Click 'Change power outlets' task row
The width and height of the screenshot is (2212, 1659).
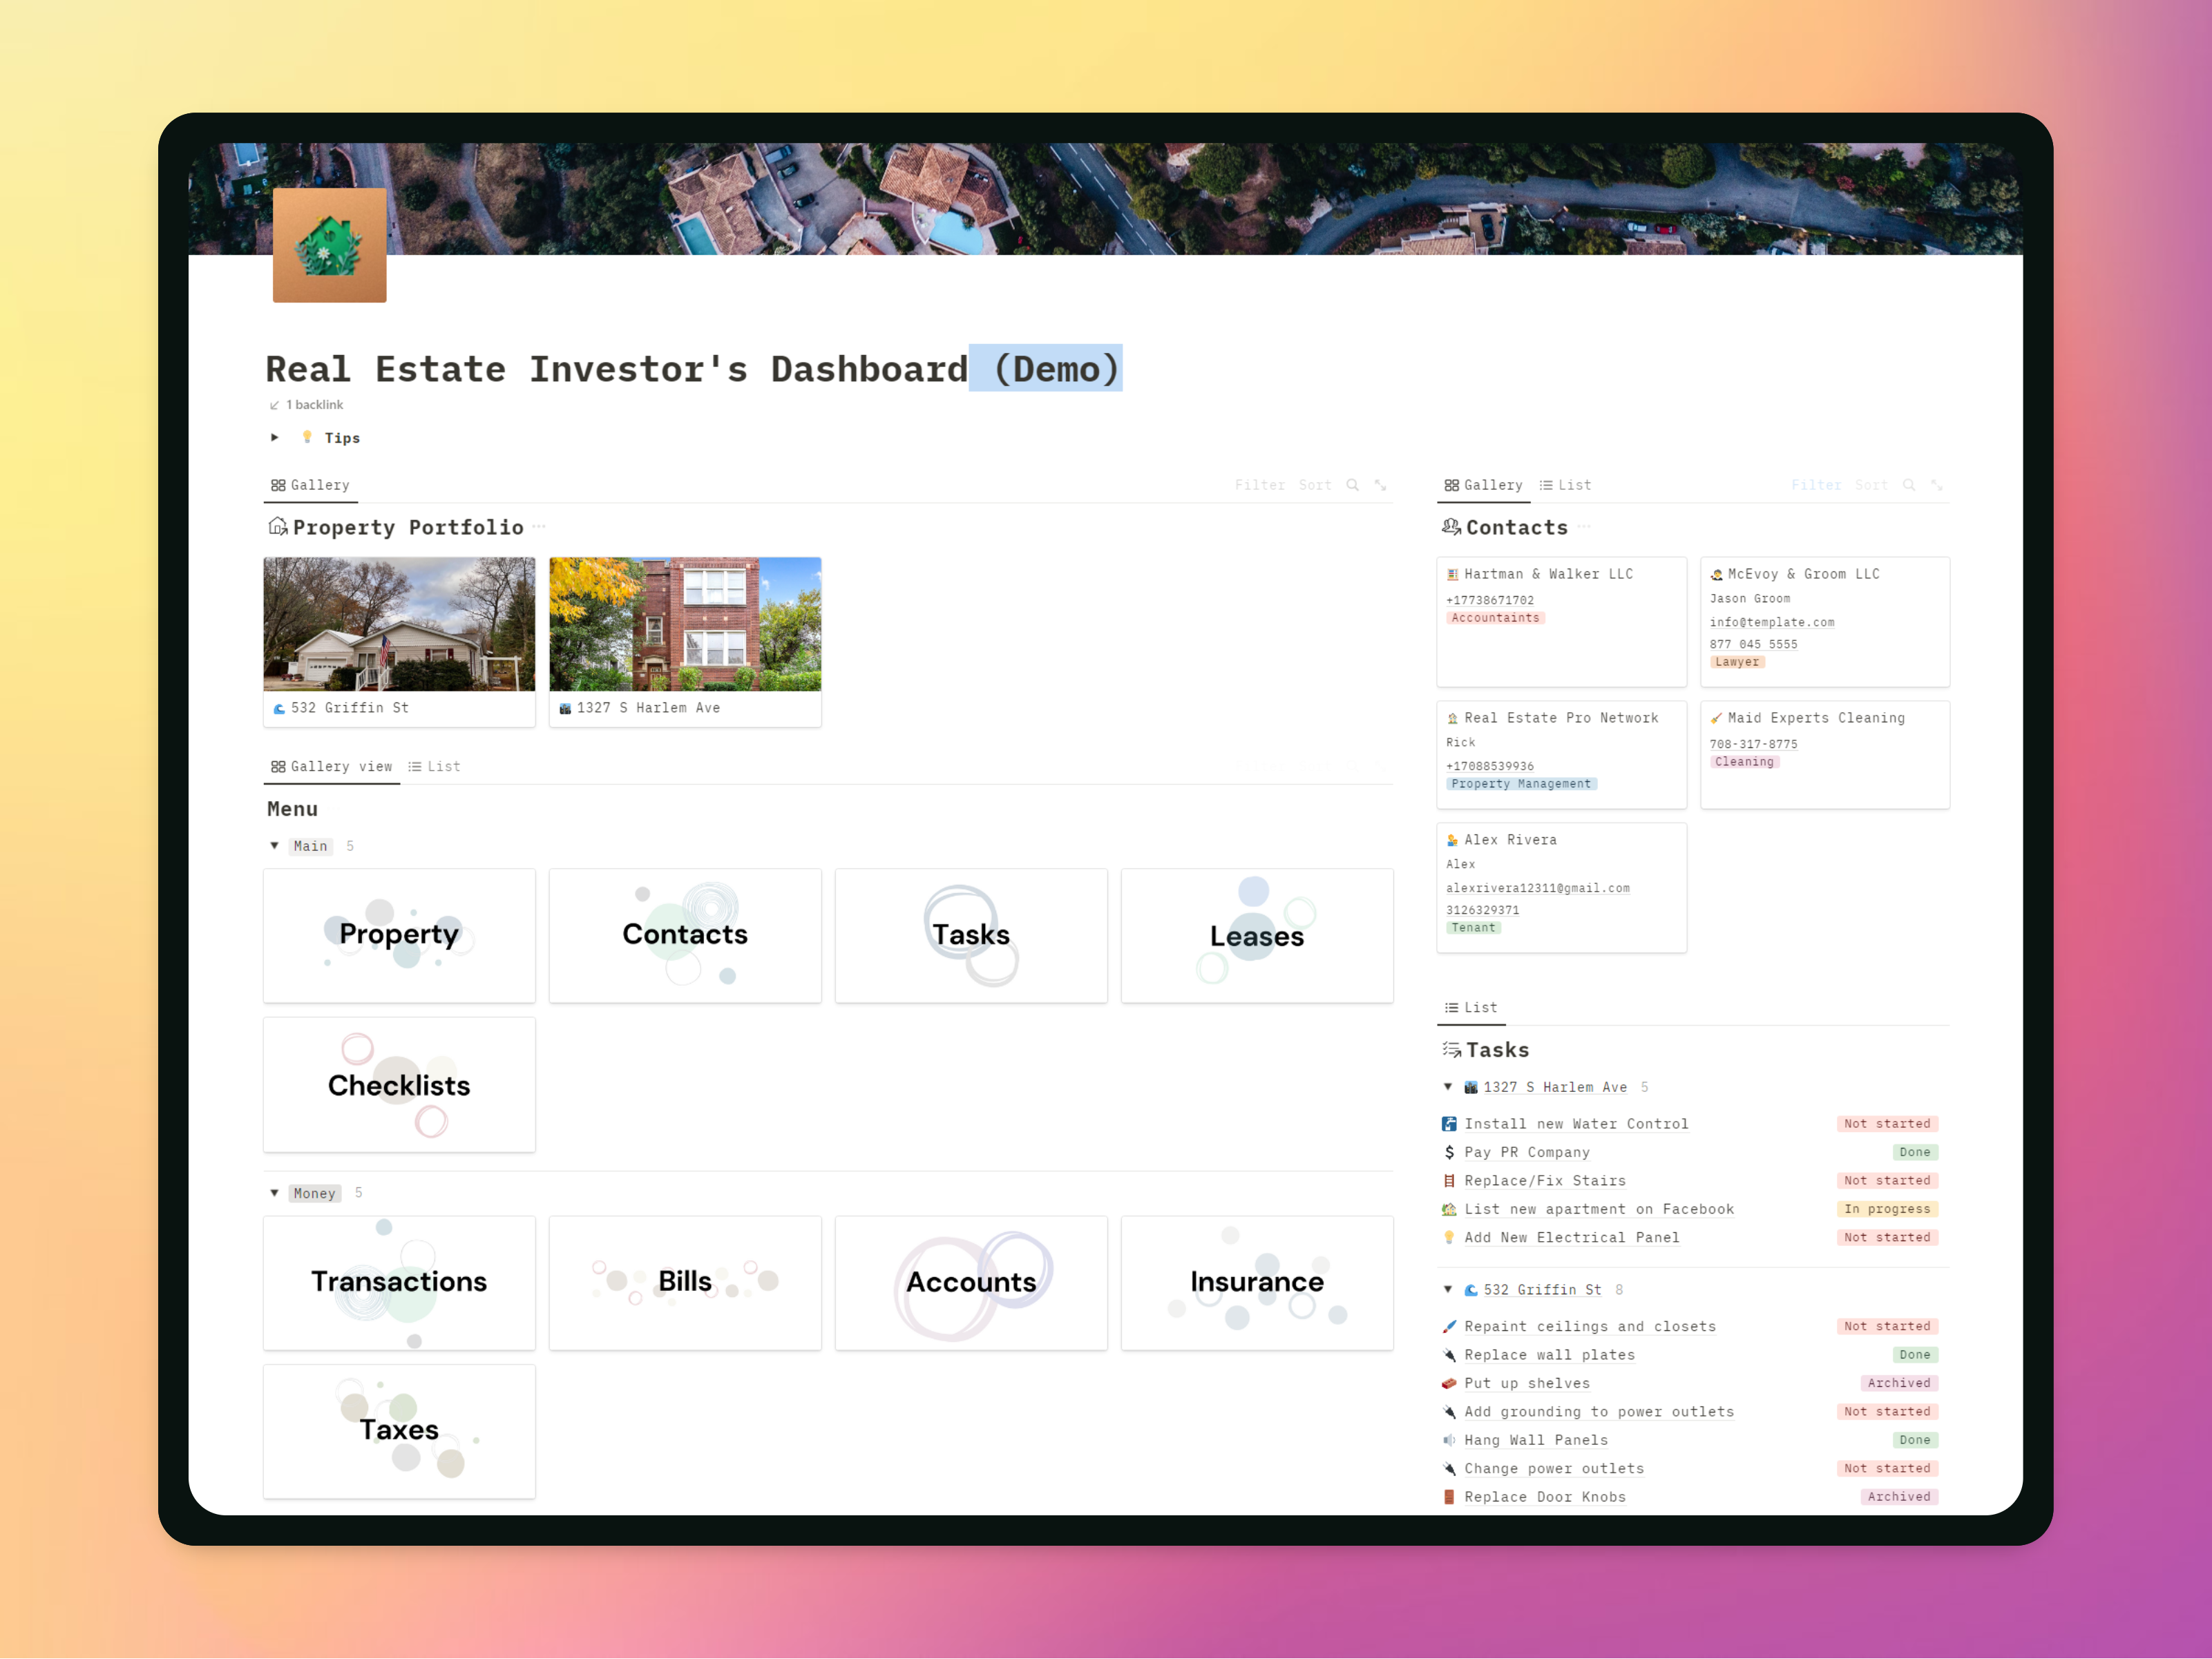pos(1690,1468)
